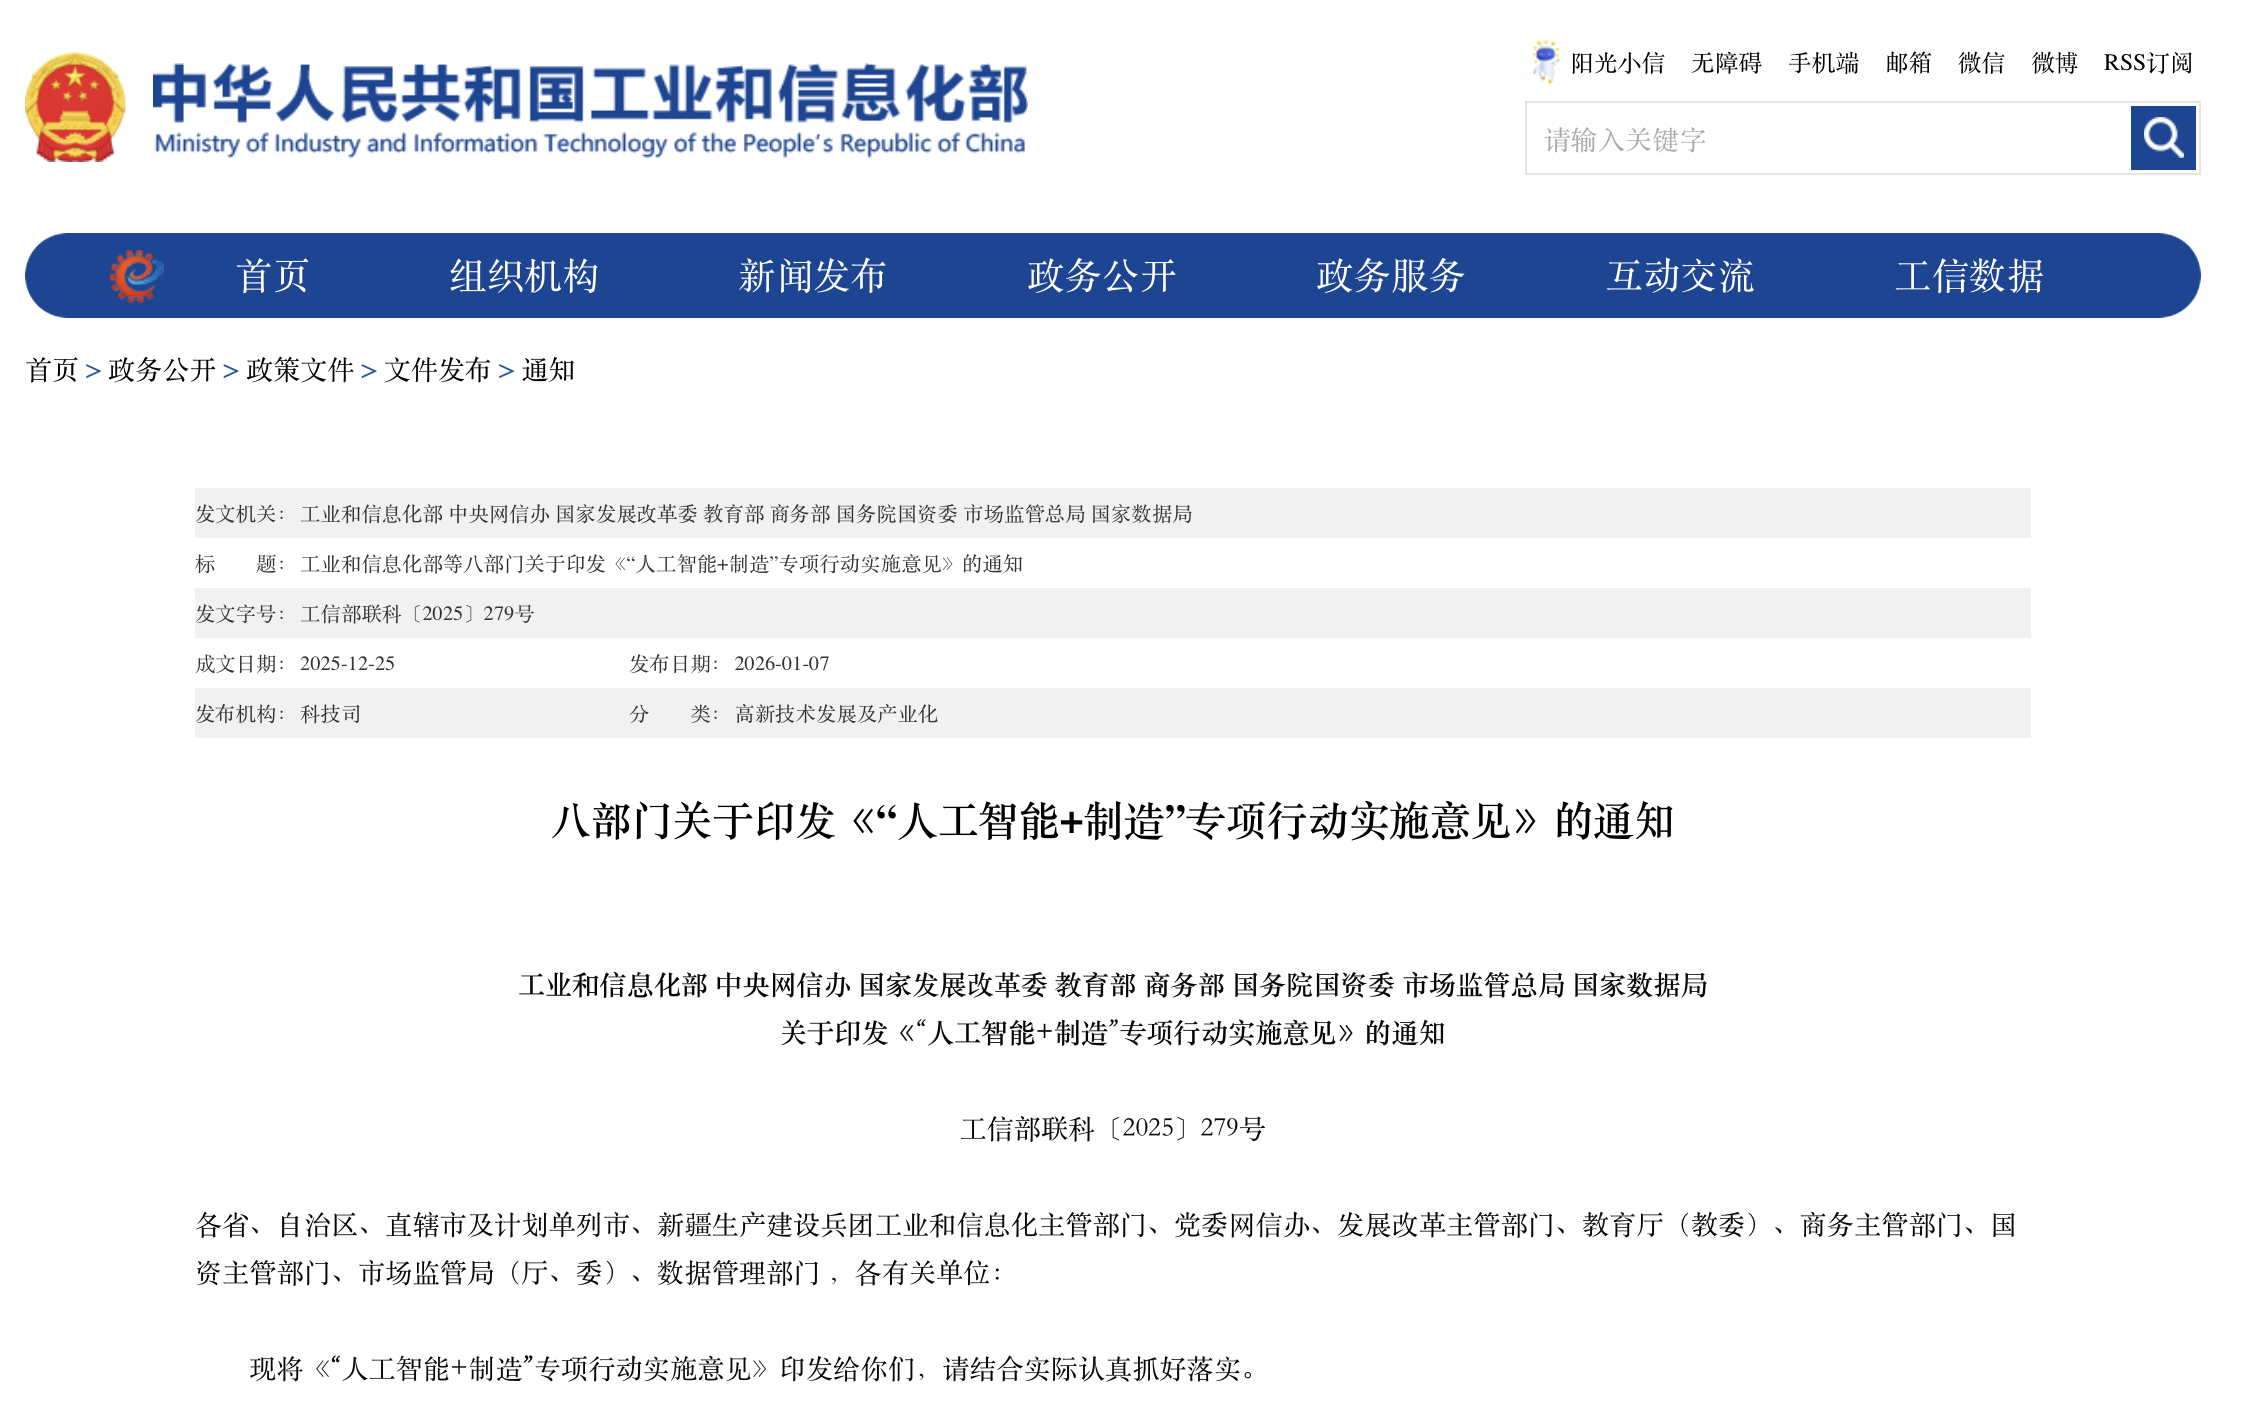Click the ministry Chinese name banner title
The width and height of the screenshot is (2258, 1418).
(590, 93)
